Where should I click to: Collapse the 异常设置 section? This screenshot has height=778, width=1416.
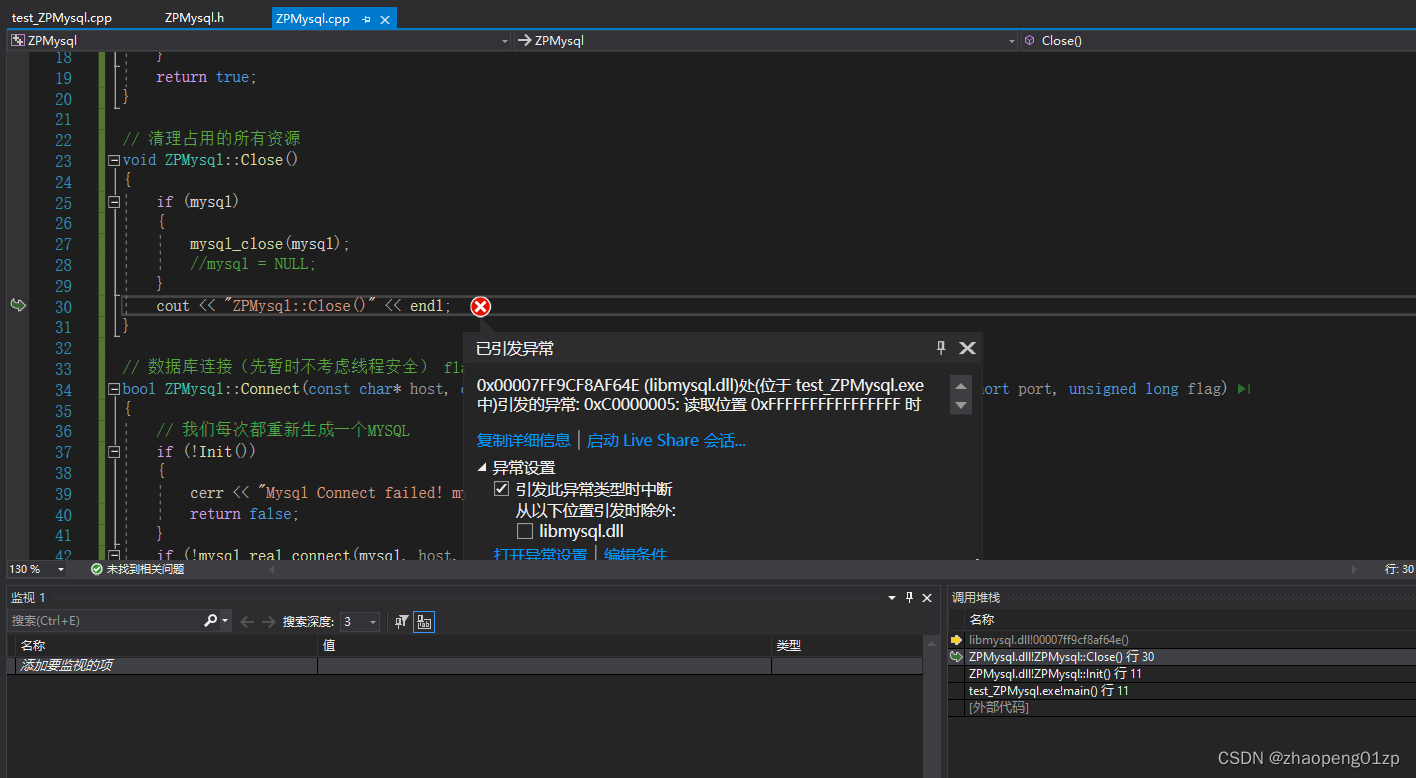pos(482,467)
